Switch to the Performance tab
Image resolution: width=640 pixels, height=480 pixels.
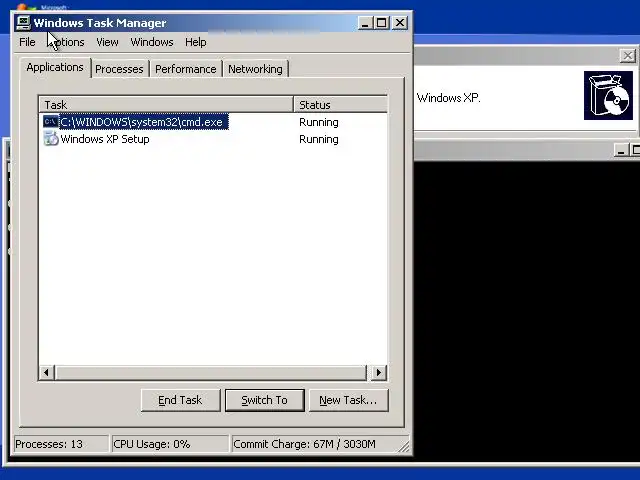[186, 69]
